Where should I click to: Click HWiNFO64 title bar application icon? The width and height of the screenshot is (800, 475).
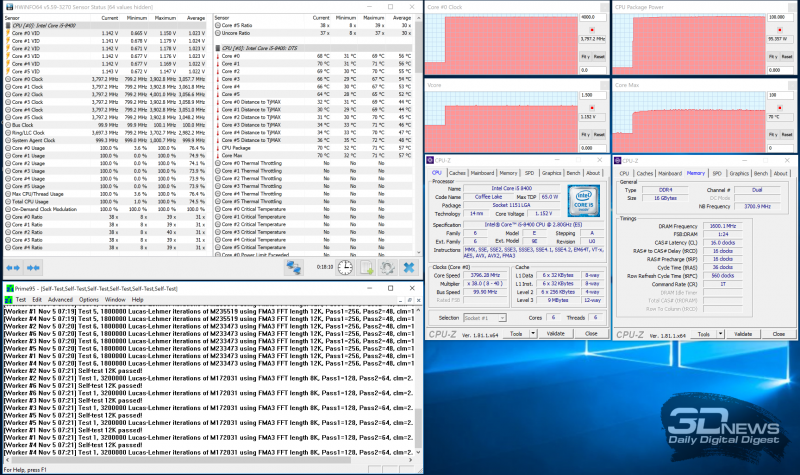click(9, 7)
